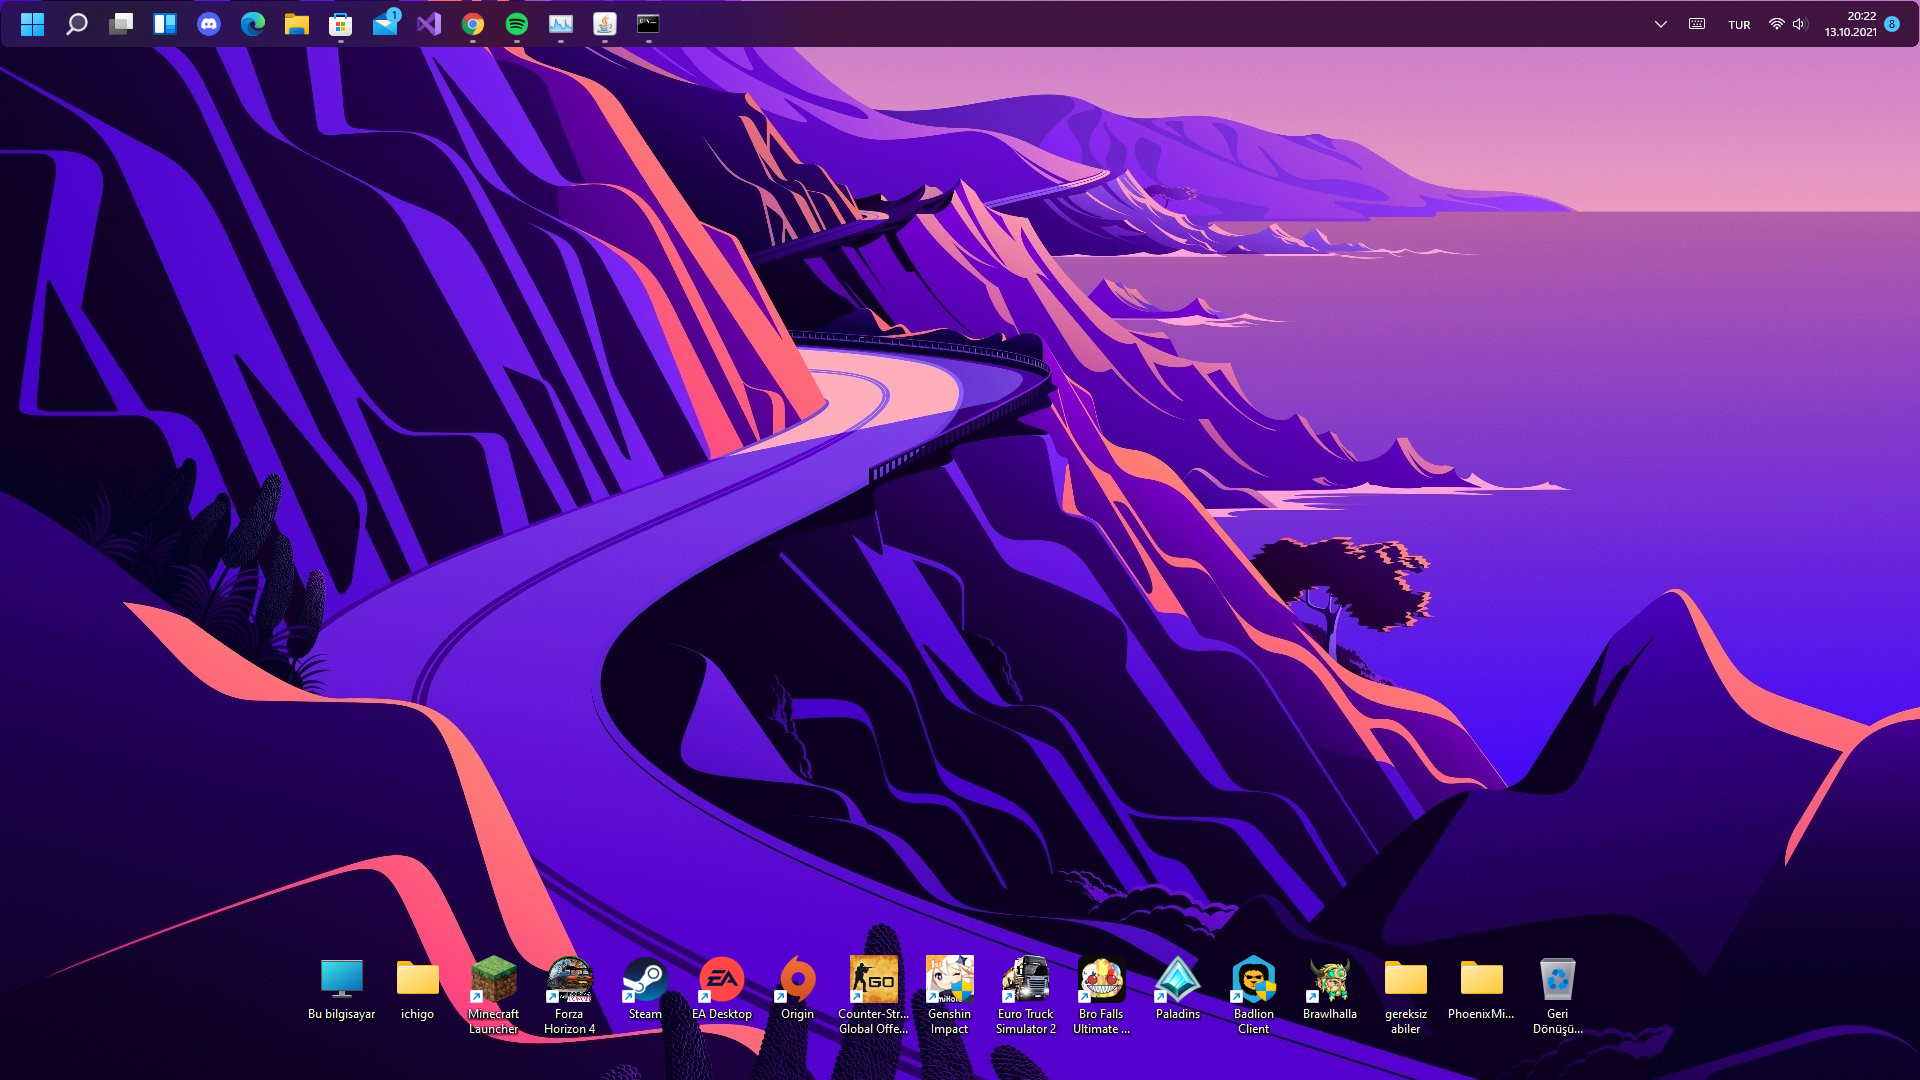This screenshot has width=1920, height=1080.
Task: Launch Microsoft Edge from the taskbar
Action: tap(253, 24)
